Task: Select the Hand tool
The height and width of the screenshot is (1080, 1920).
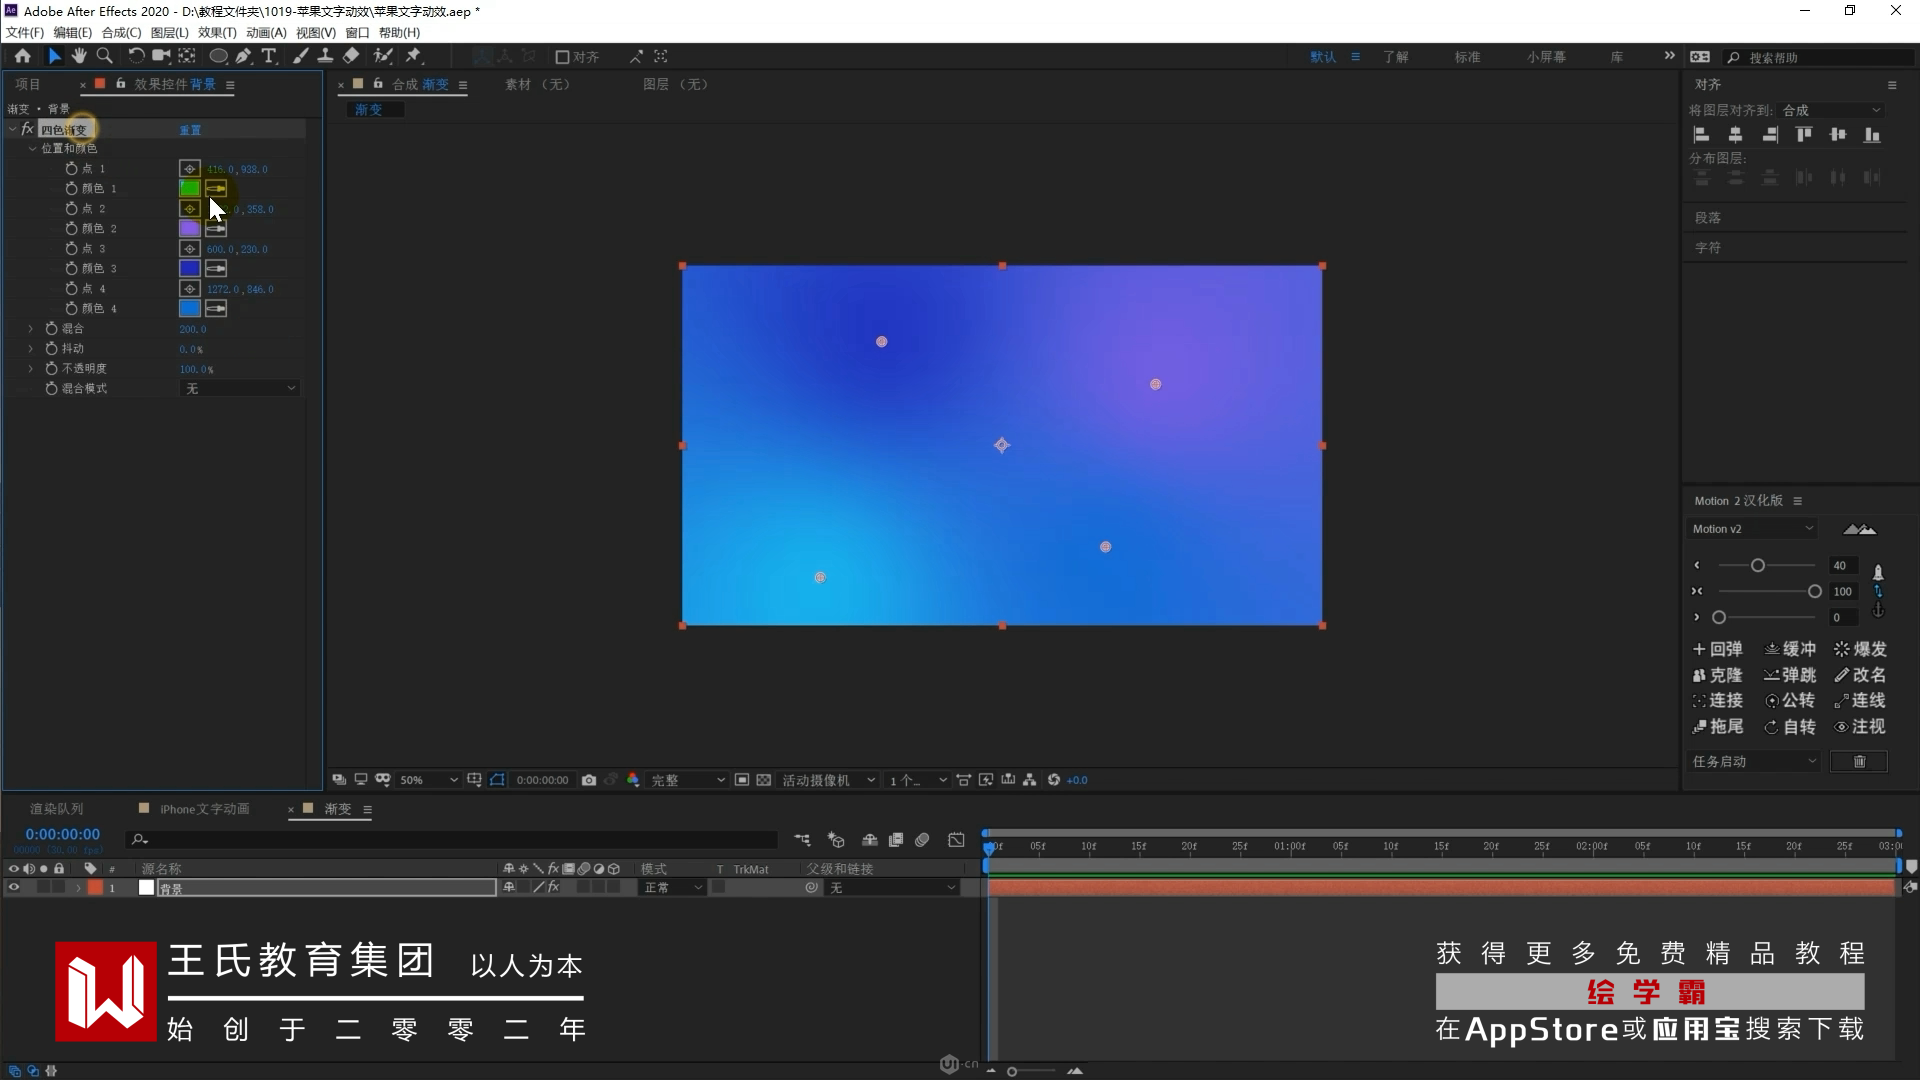Action: (x=79, y=57)
